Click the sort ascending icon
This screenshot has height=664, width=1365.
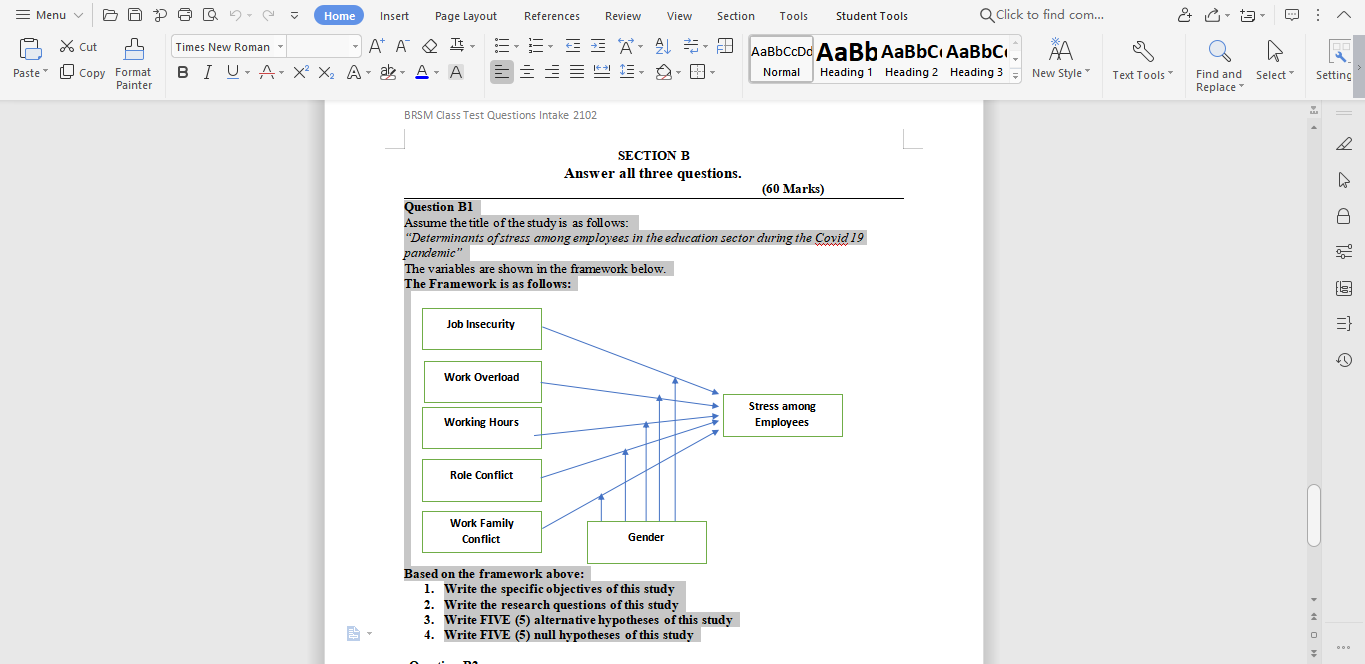click(661, 46)
